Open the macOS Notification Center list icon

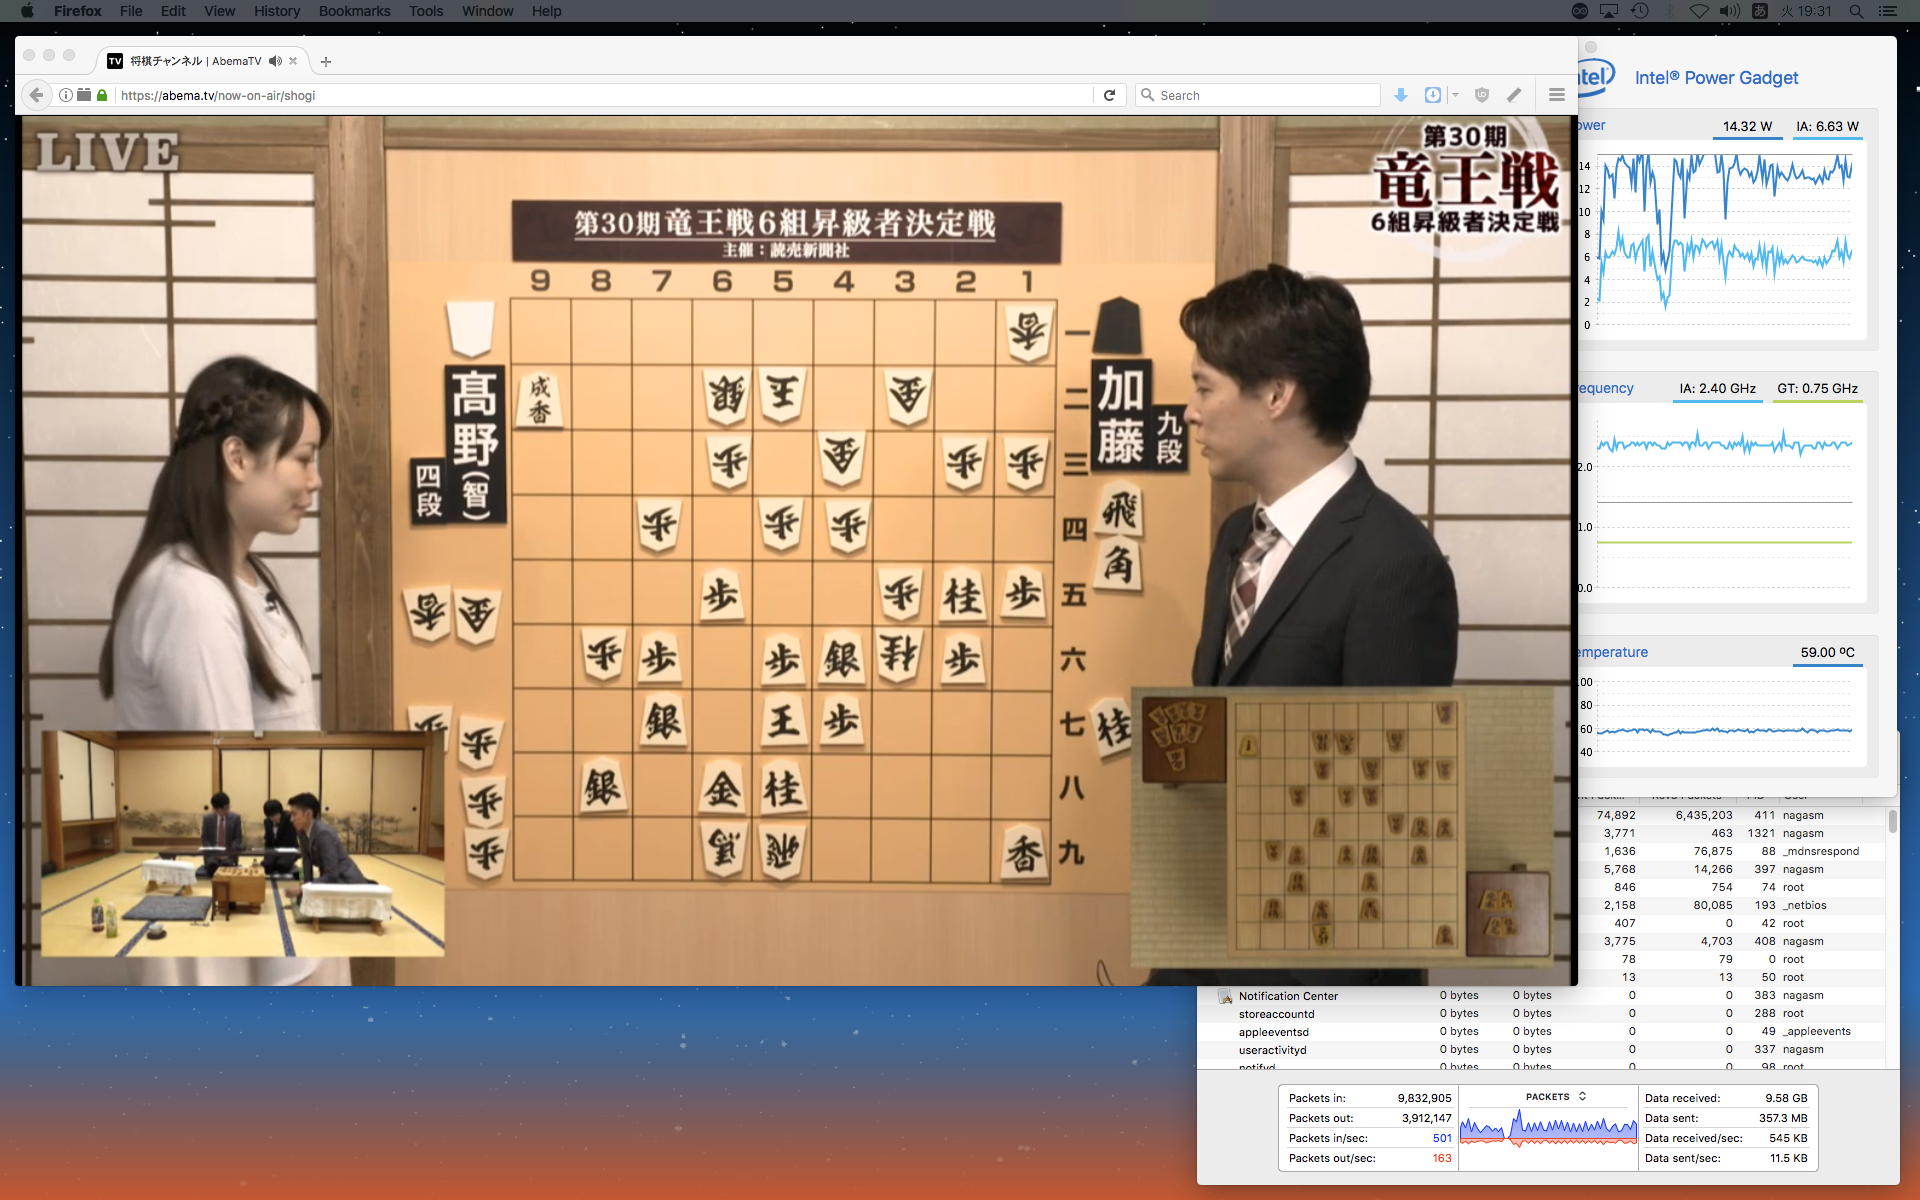tap(1887, 11)
